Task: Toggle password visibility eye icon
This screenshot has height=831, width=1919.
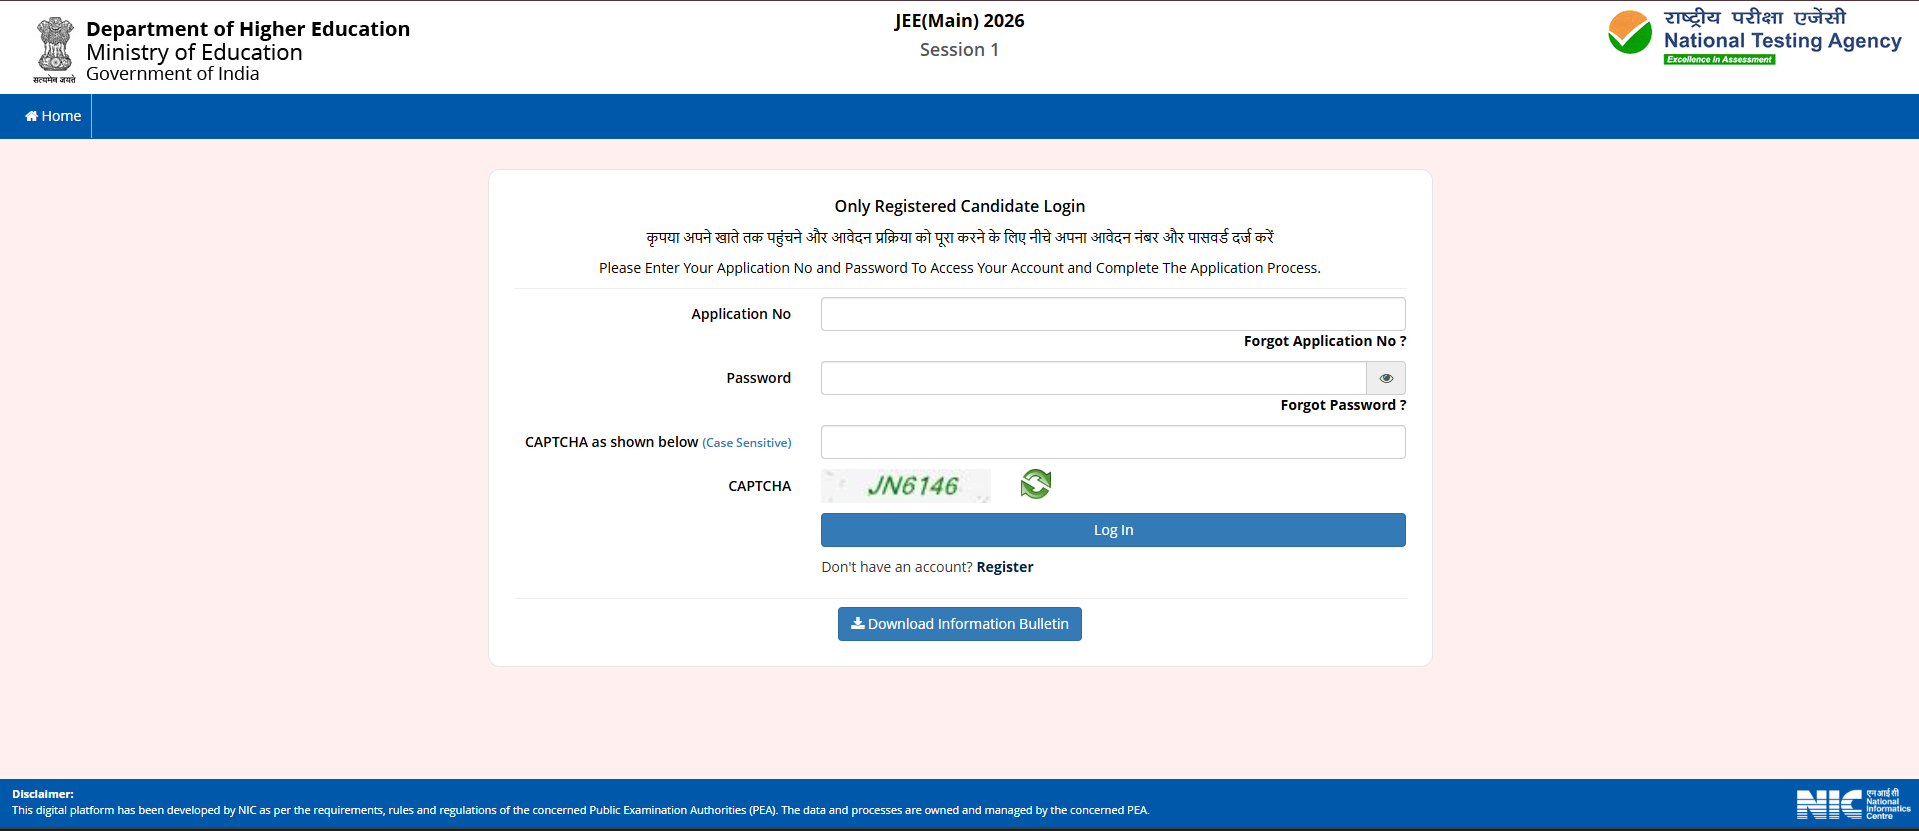Action: tap(1386, 378)
